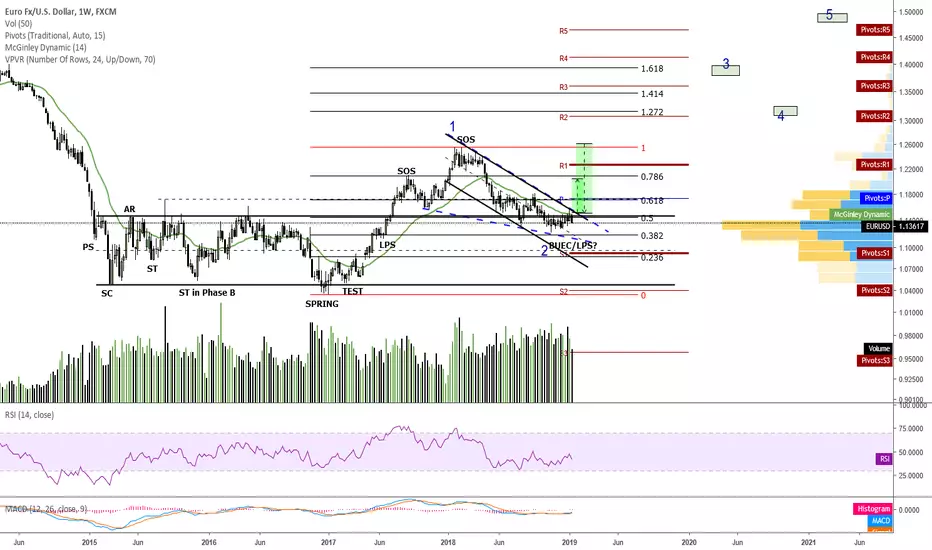Select the SPRING annotation text
Screen dimensions: 932x550
[322, 304]
